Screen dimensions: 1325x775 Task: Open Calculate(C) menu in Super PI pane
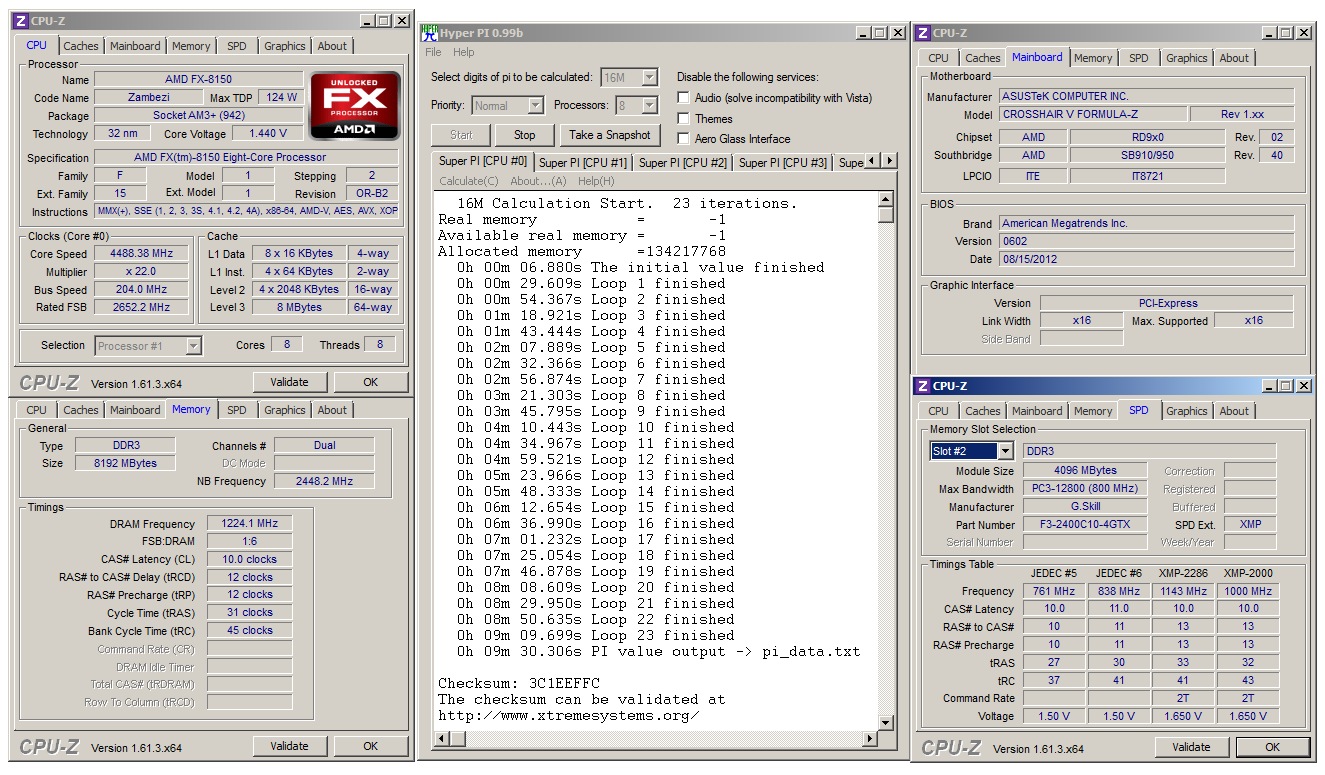click(469, 181)
